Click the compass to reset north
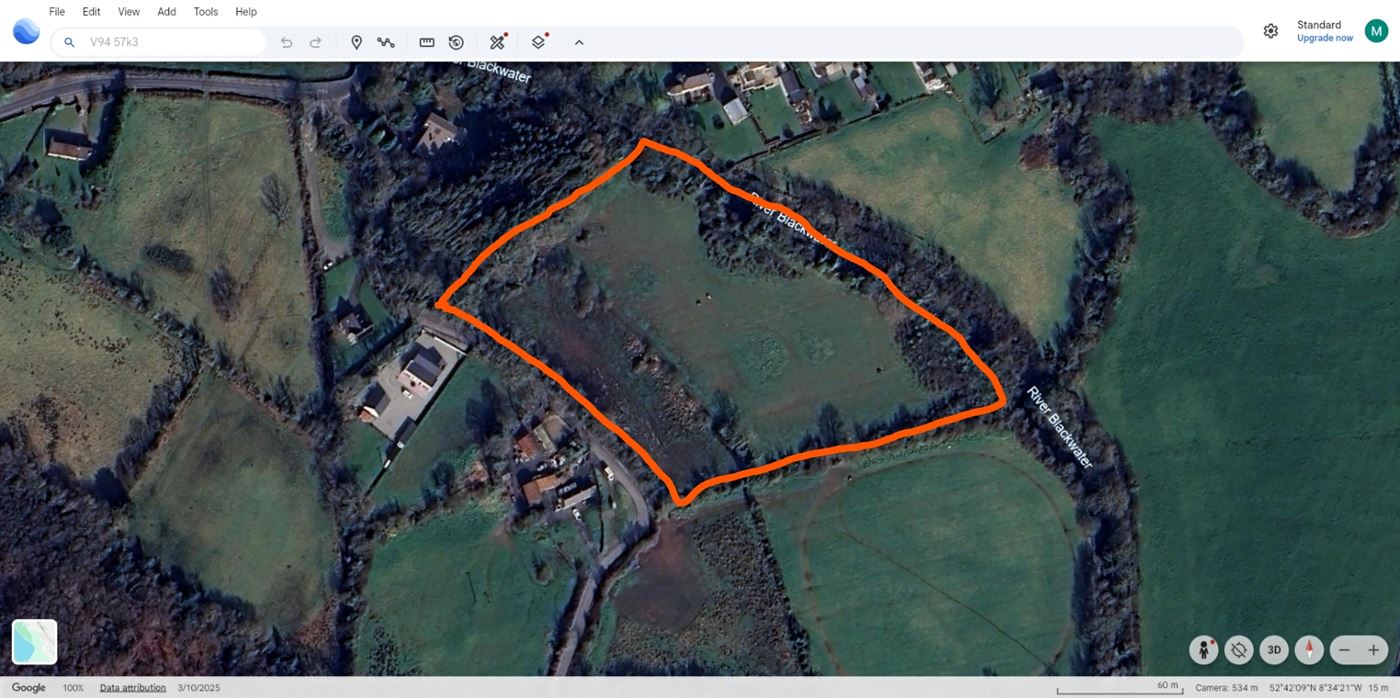This screenshot has height=698, width=1400. pyautogui.click(x=1309, y=650)
